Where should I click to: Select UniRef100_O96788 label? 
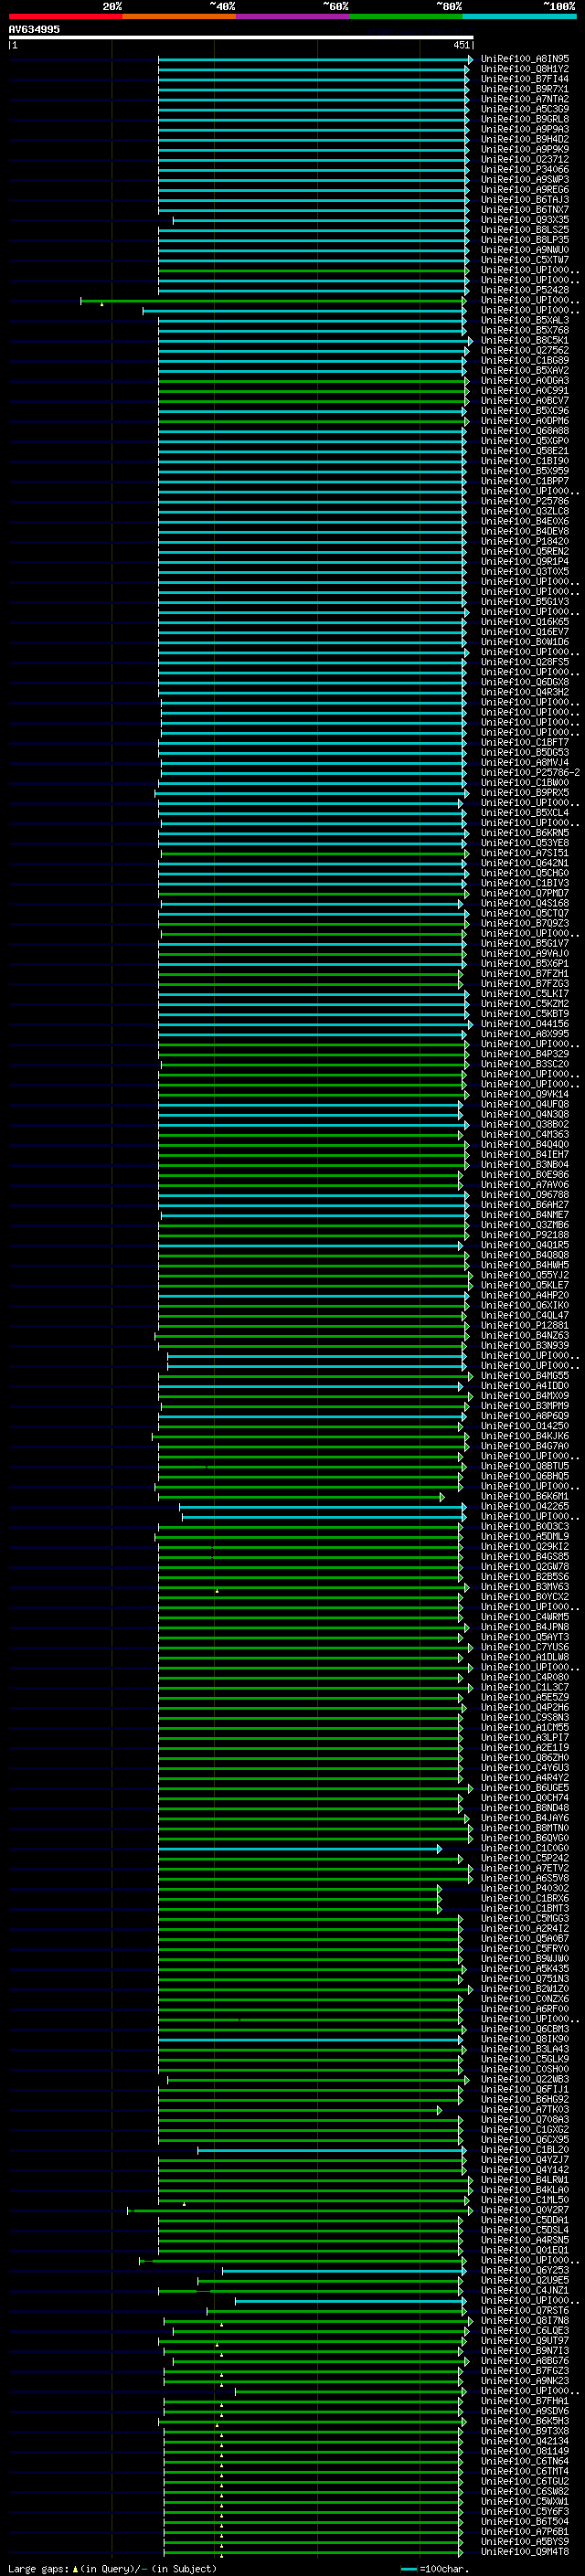coord(525,1194)
